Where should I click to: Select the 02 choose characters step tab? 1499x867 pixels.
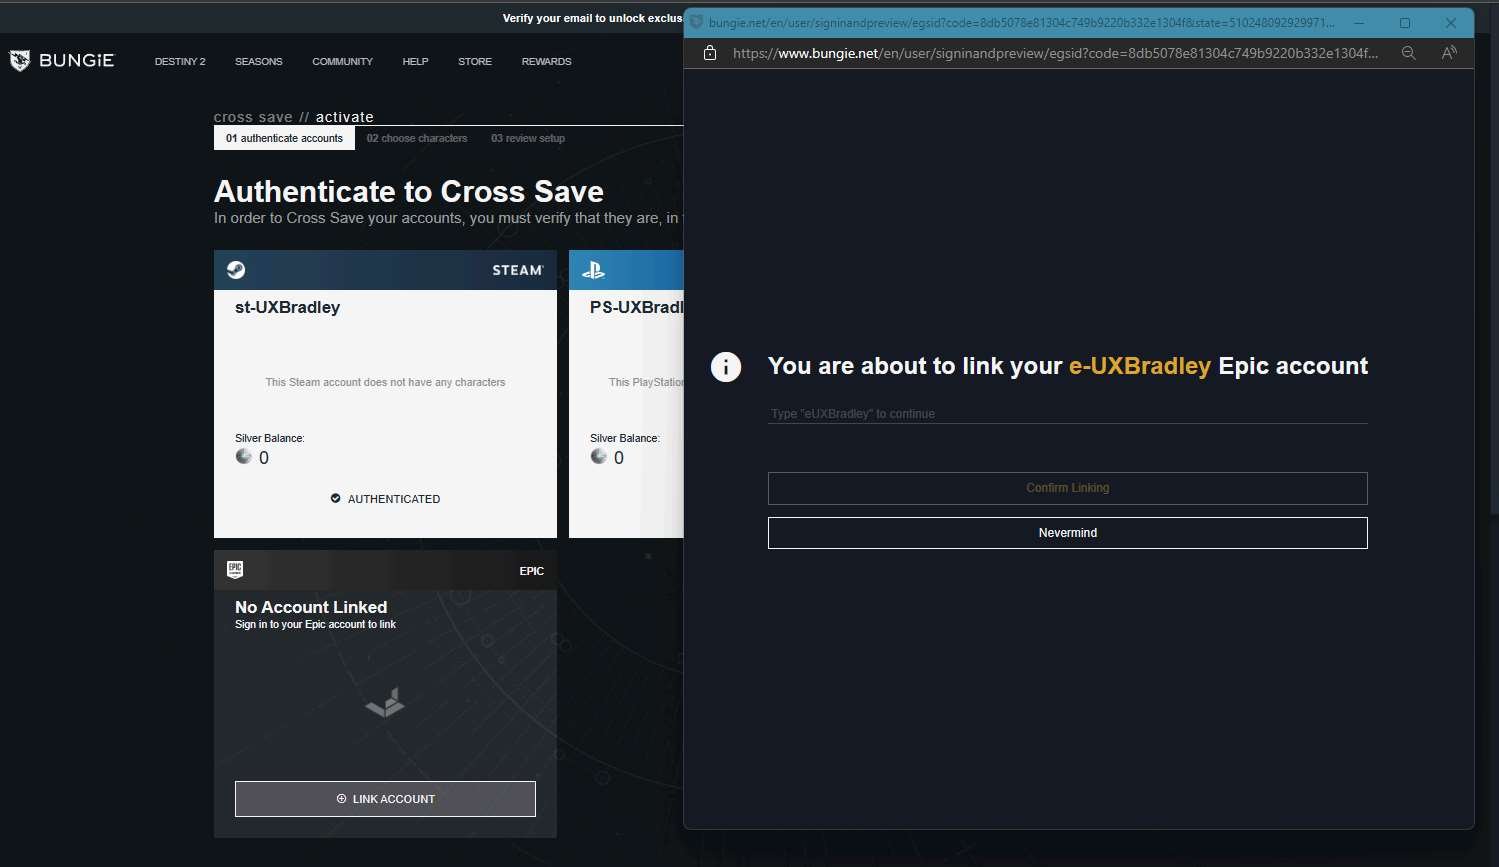click(417, 138)
